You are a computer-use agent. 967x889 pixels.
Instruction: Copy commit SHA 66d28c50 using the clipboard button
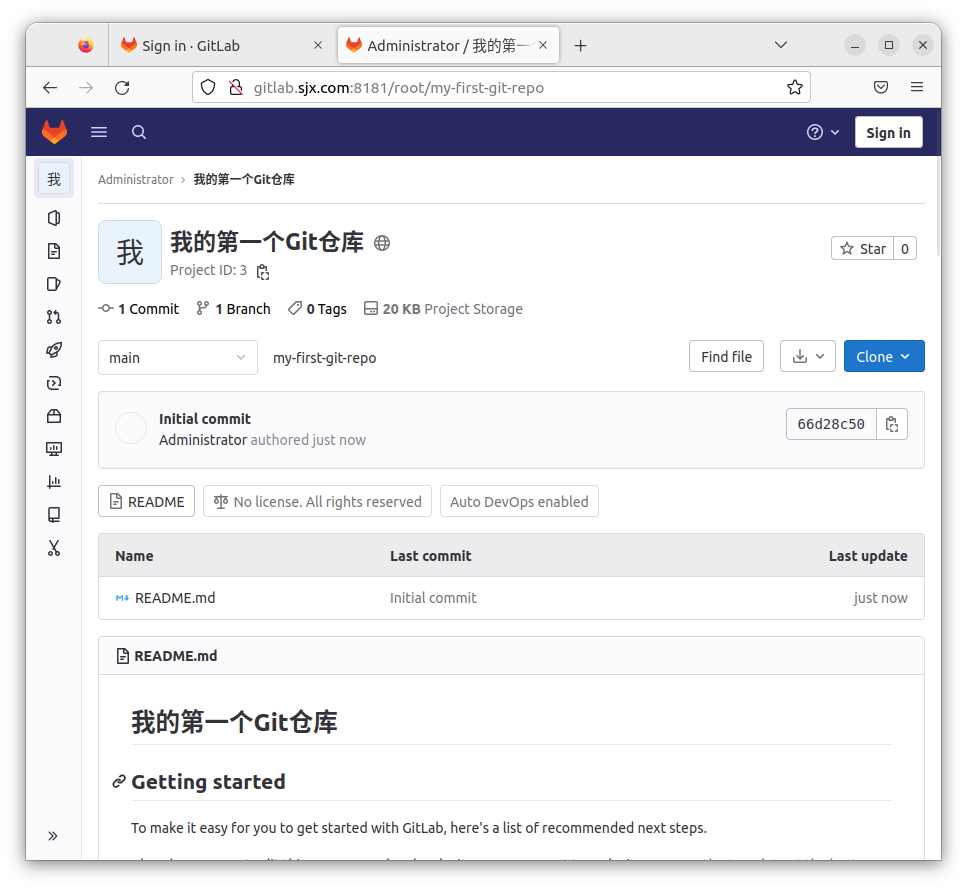click(892, 424)
